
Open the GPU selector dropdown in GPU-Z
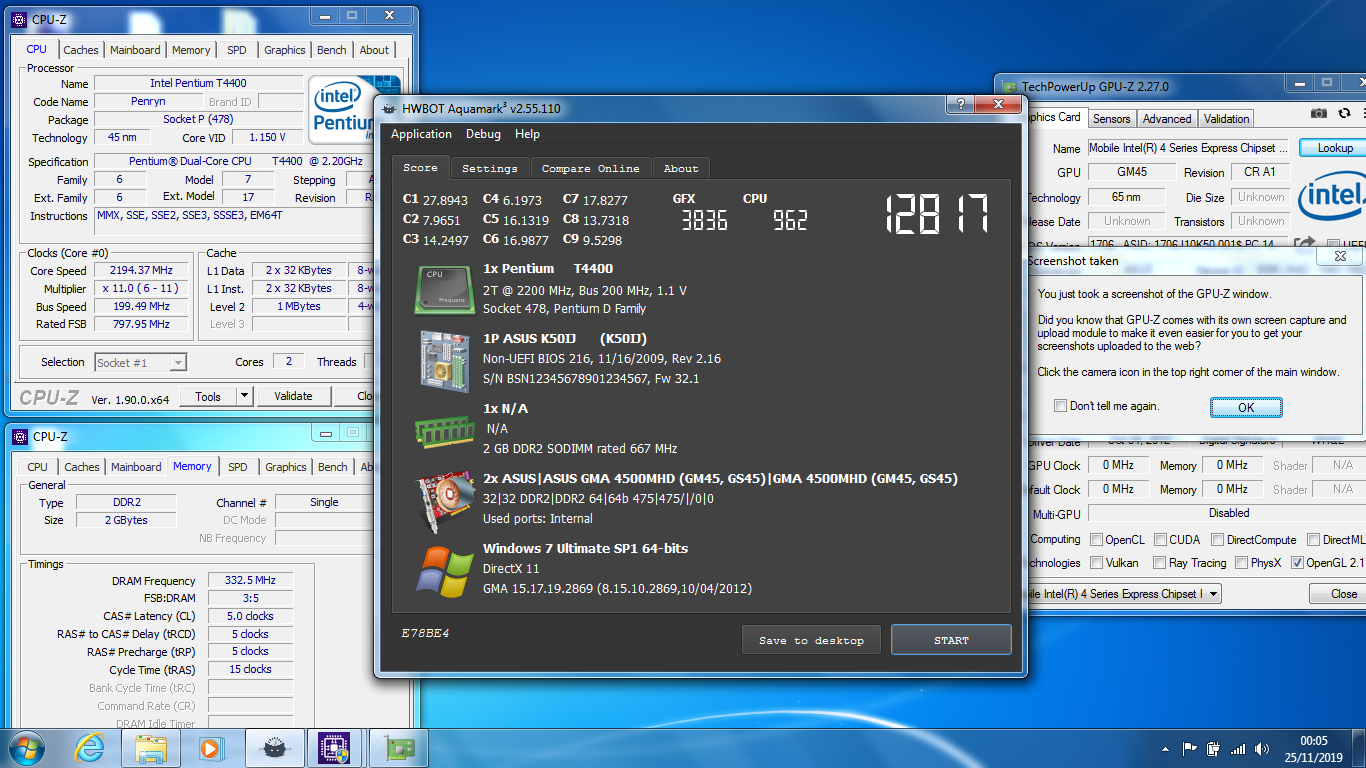click(1212, 594)
